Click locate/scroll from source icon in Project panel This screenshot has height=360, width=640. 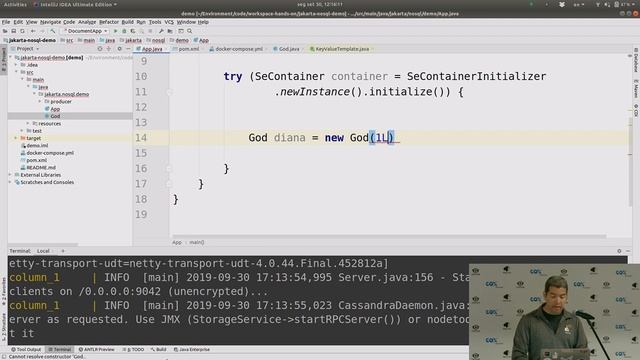(100, 49)
